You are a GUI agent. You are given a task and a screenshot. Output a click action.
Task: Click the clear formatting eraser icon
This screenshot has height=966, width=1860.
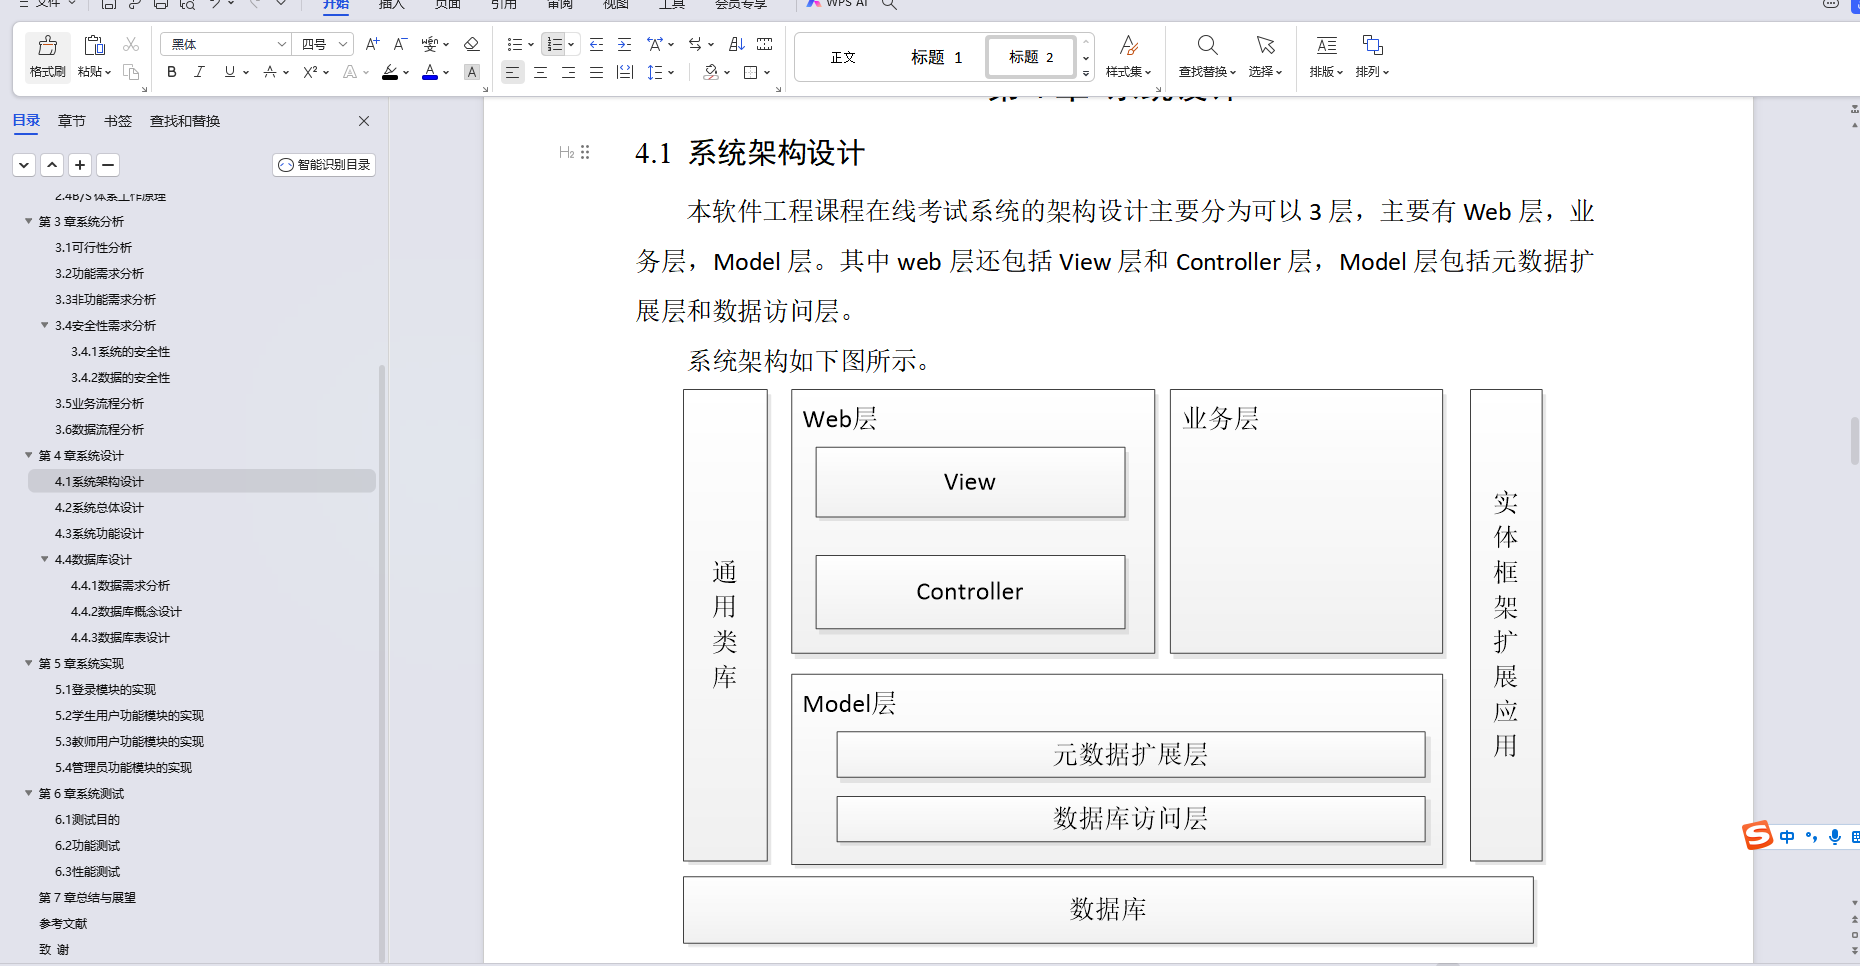click(471, 44)
